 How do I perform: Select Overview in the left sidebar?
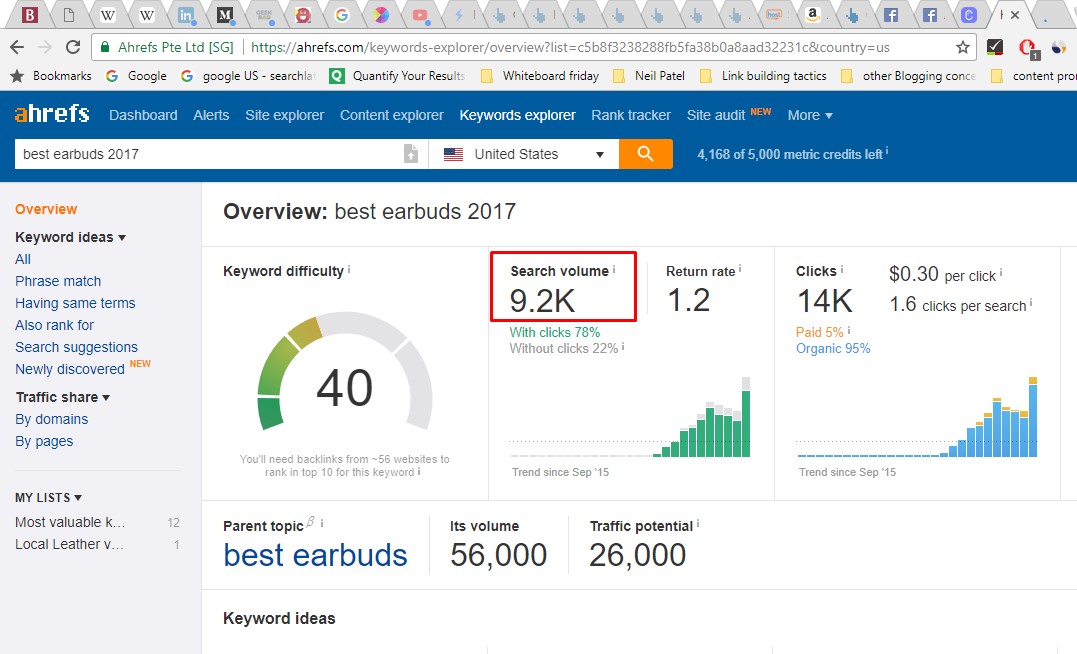coord(46,209)
